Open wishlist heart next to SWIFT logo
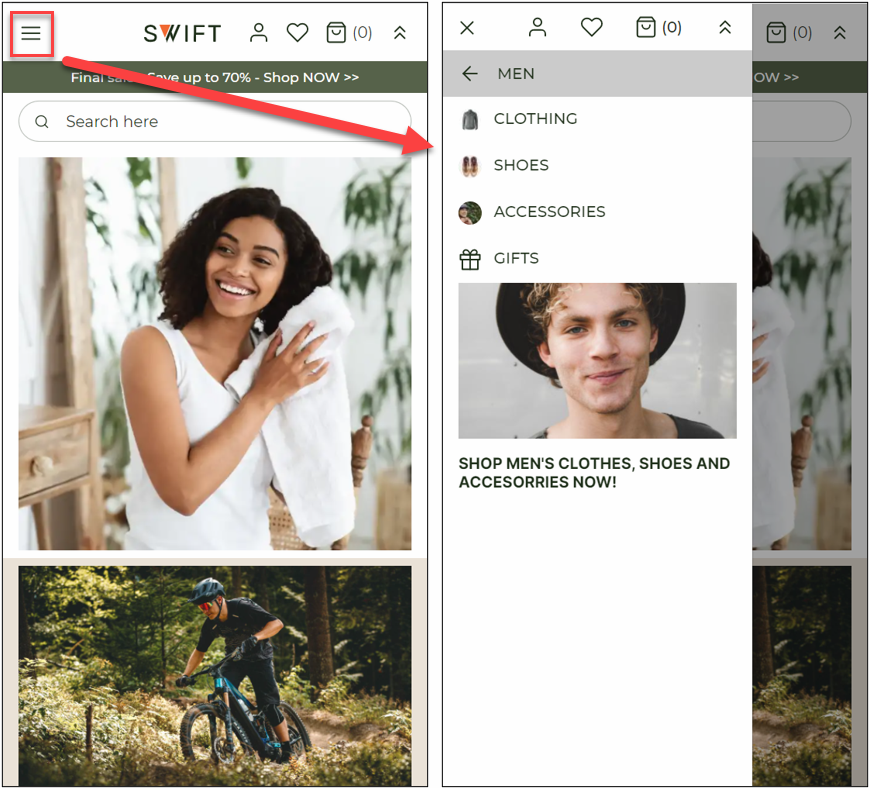This screenshot has height=788, width=869. point(297,33)
